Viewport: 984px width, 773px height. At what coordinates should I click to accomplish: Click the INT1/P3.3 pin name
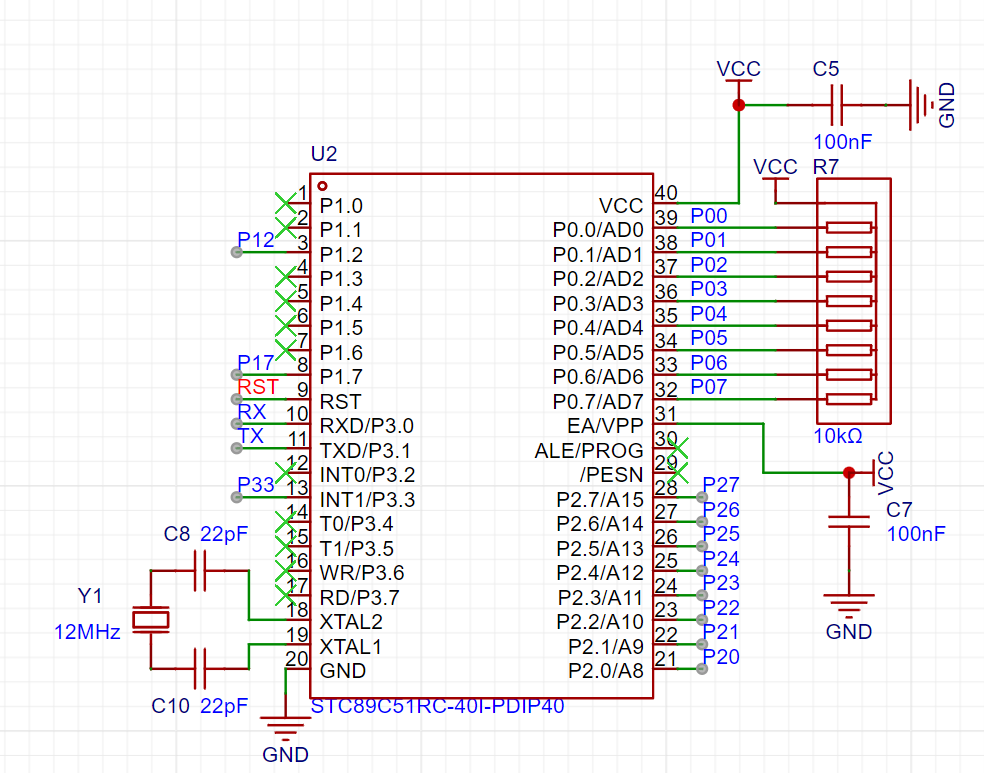(367, 500)
